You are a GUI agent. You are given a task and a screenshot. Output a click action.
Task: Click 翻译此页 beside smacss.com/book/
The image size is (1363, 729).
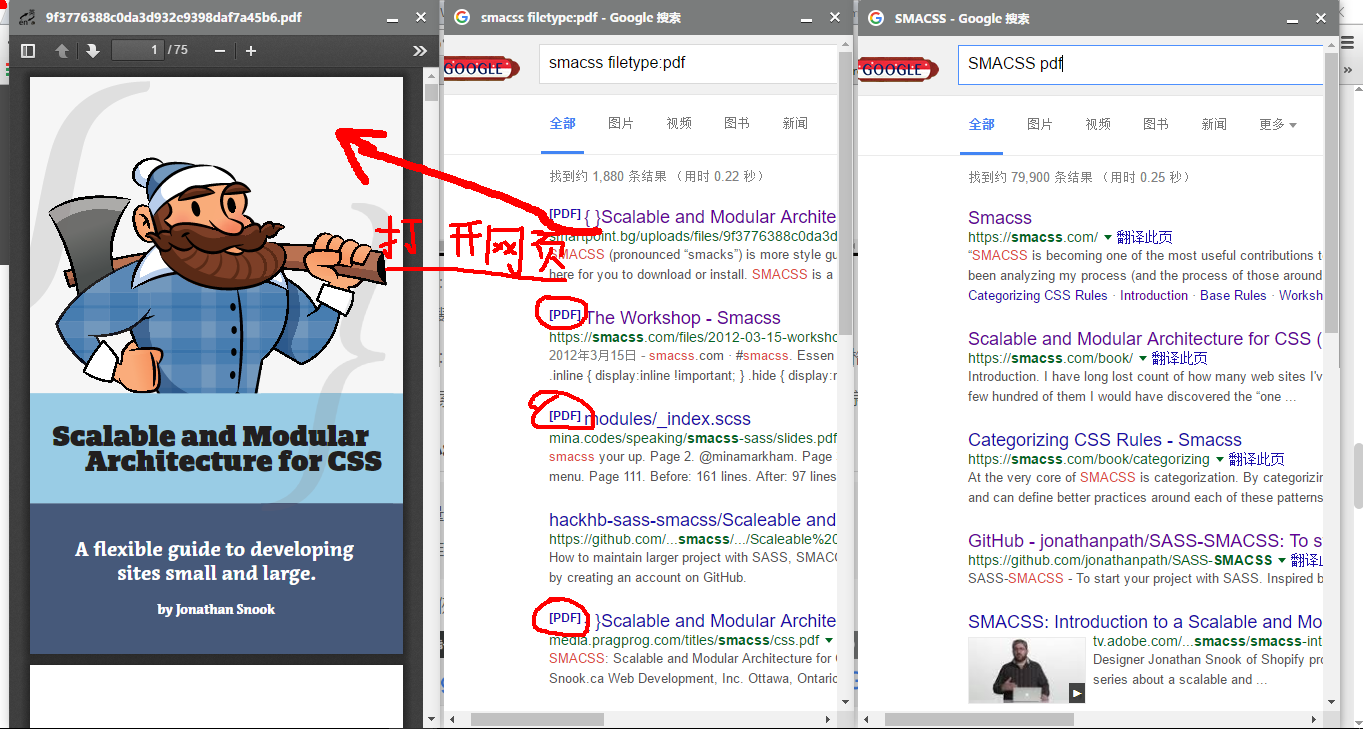[1180, 358]
